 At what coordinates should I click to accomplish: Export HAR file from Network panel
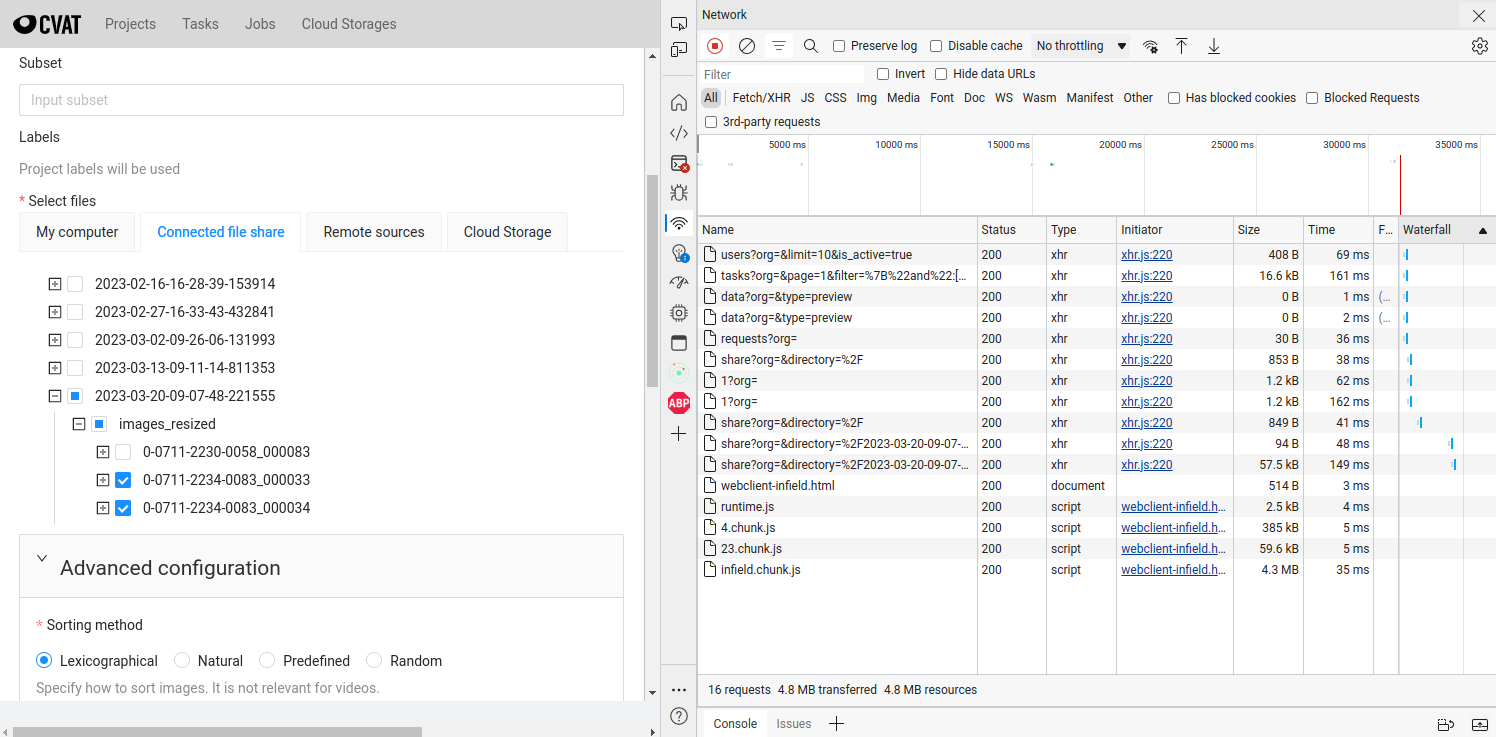1213,45
